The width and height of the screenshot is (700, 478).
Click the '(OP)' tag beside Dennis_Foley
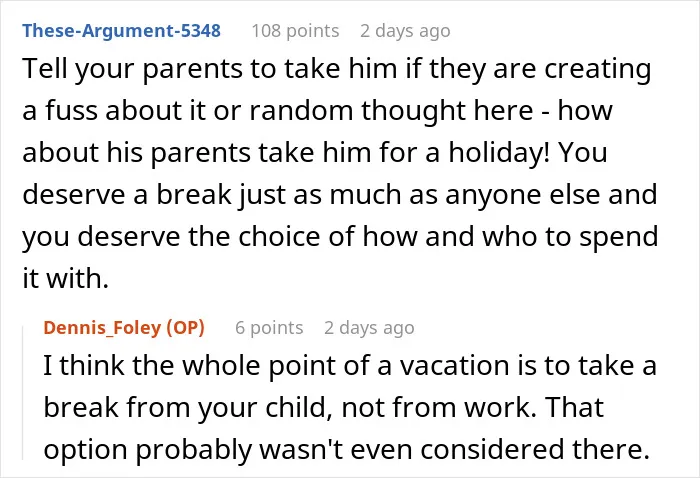(185, 328)
